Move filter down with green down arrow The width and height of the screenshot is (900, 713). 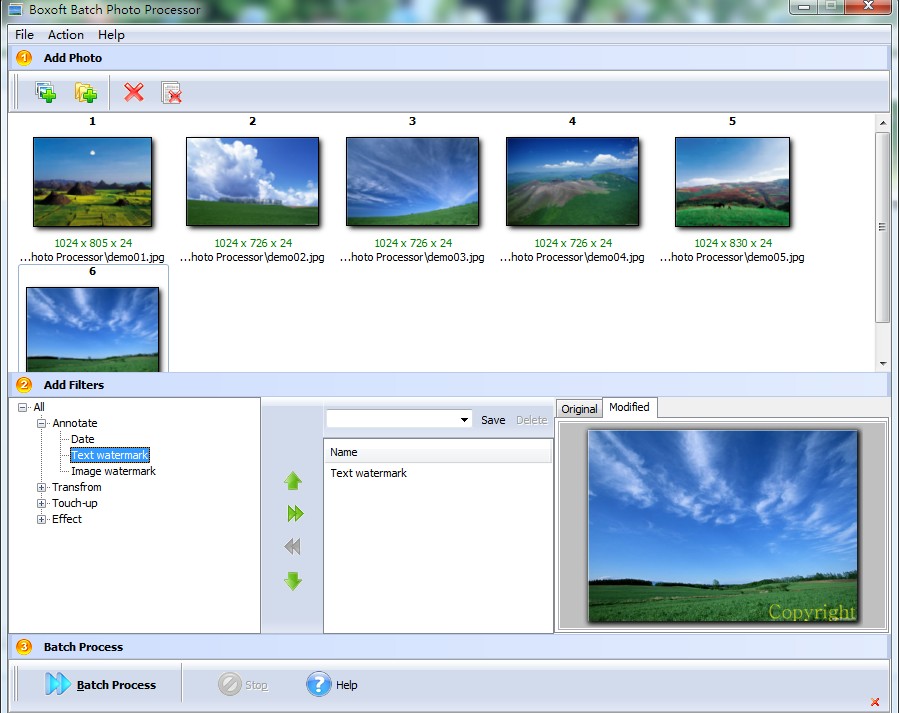click(x=293, y=581)
